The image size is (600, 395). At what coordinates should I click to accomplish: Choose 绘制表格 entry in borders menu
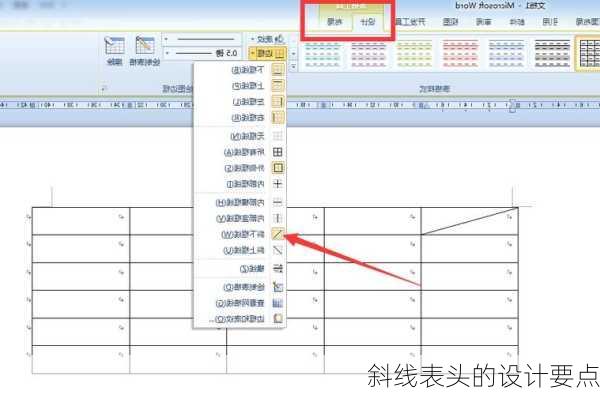[x=240, y=287]
